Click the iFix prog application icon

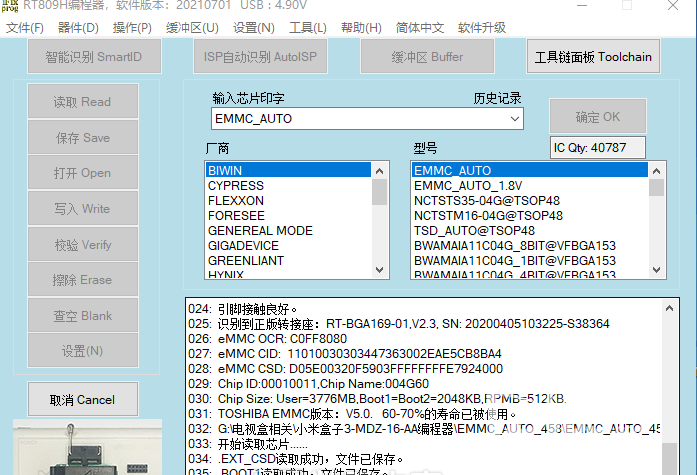pyautogui.click(x=10, y=6)
